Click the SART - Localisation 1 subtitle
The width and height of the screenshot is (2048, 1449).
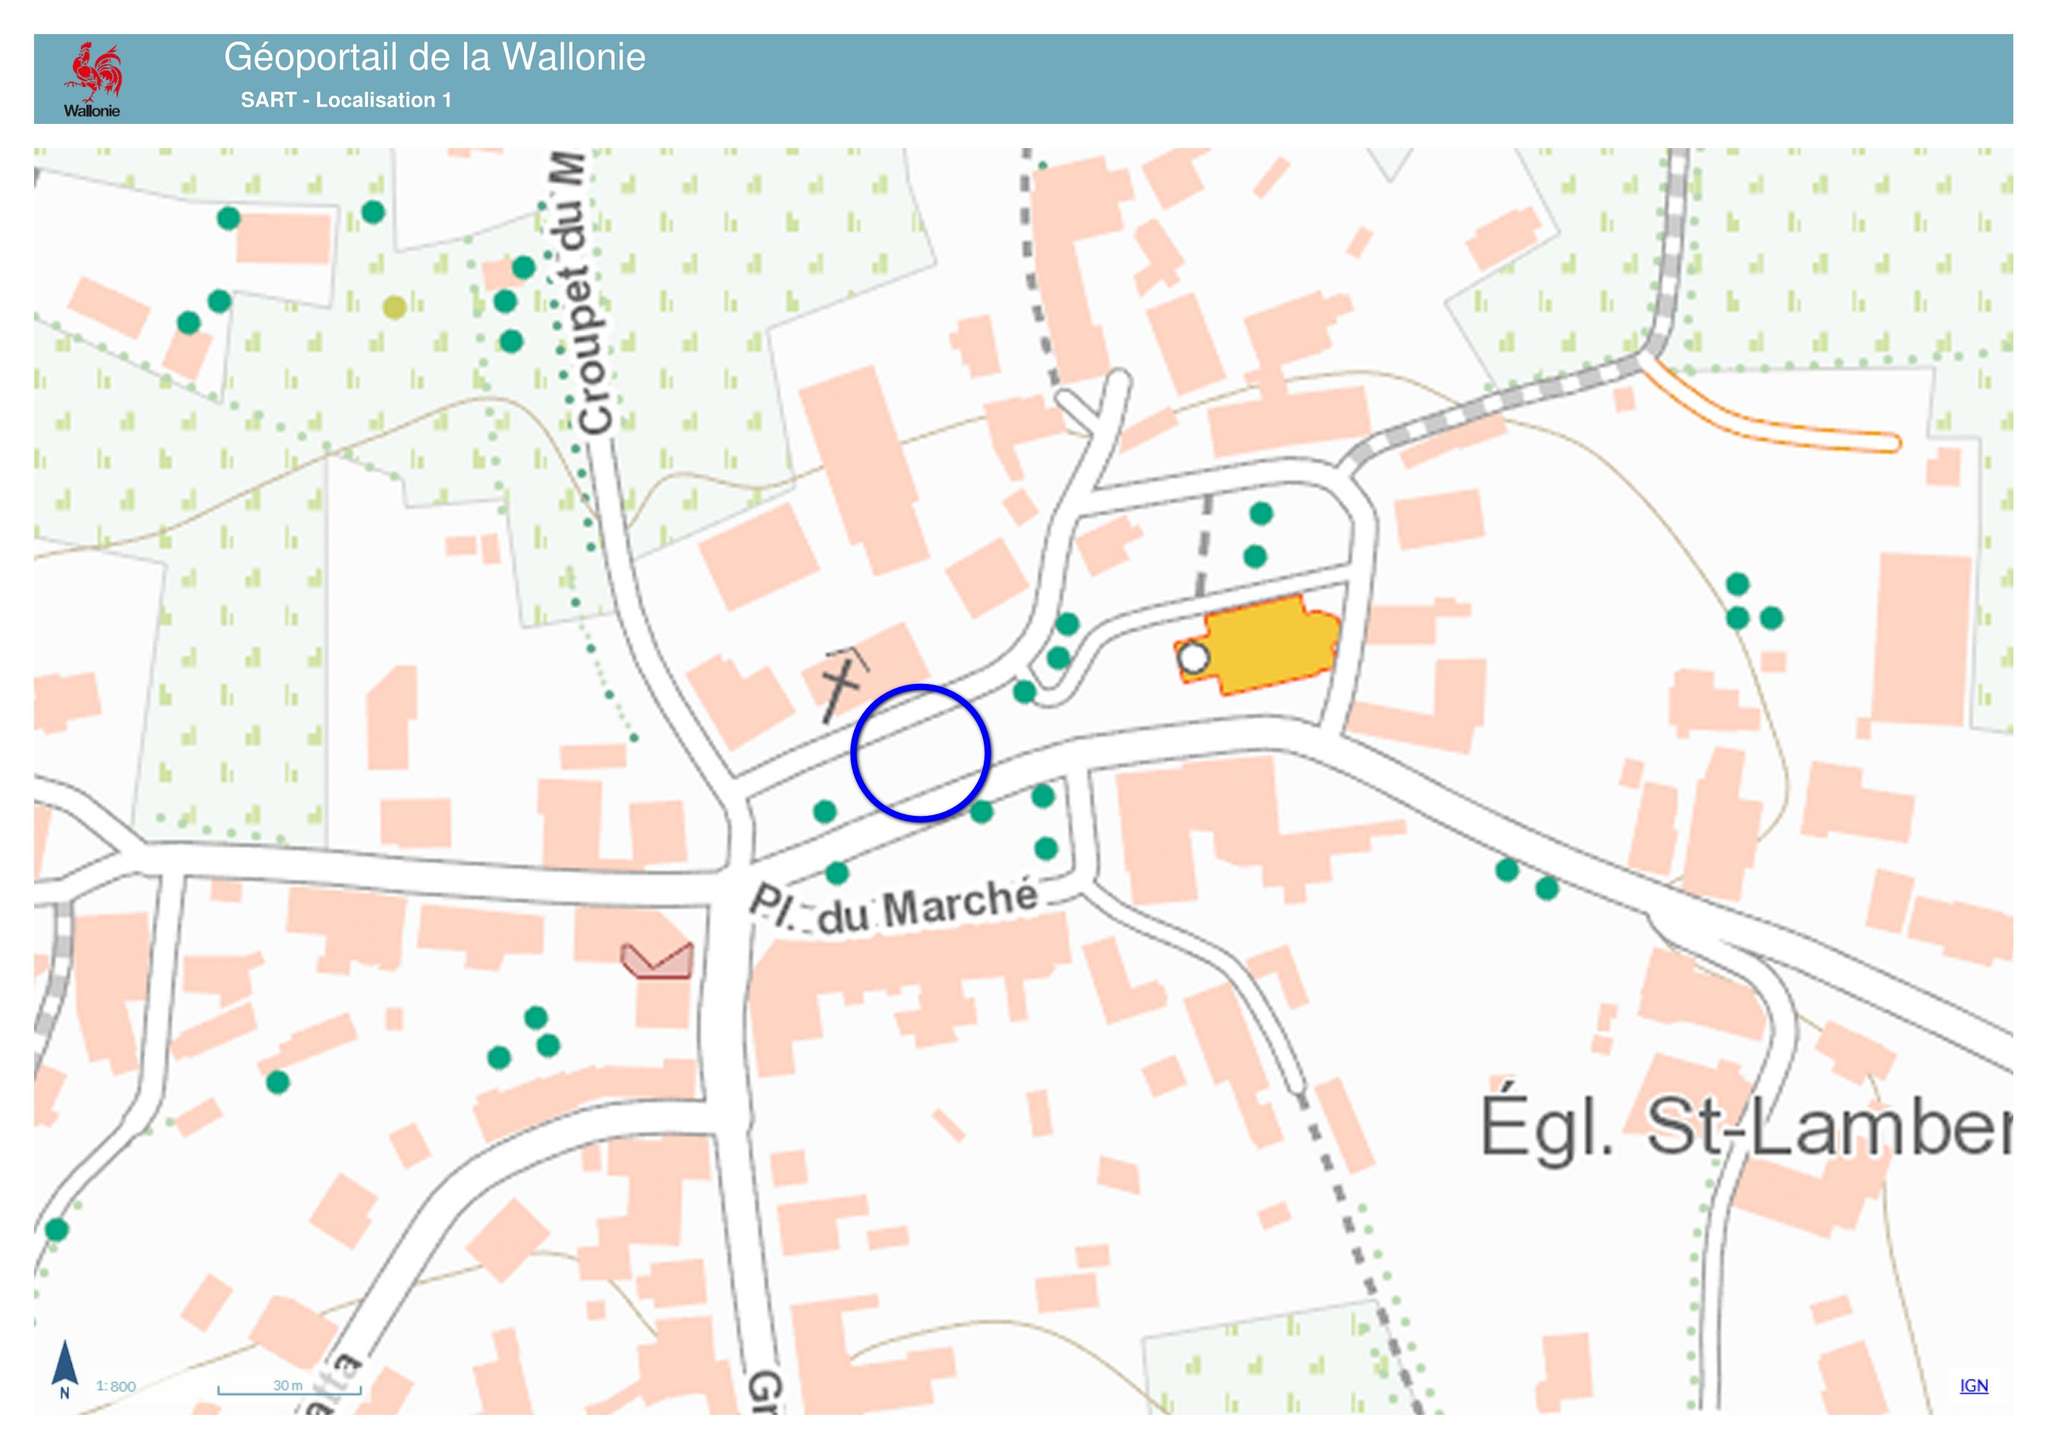pos(346,100)
